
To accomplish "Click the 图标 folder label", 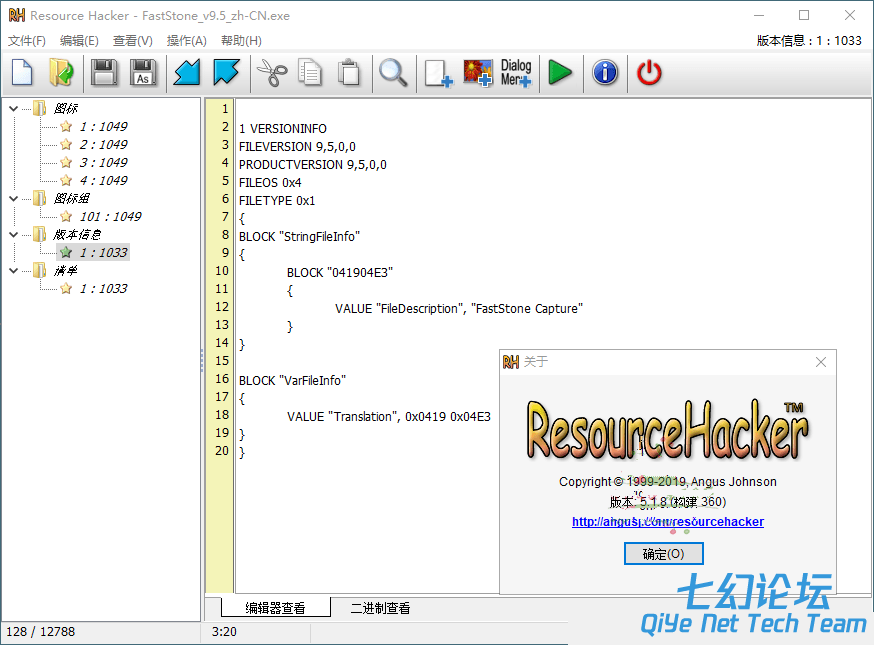I will point(65,109).
